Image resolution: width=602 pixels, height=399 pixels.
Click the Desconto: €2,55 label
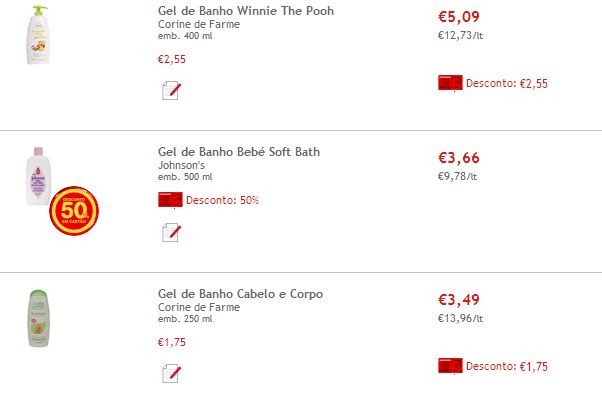coord(507,83)
